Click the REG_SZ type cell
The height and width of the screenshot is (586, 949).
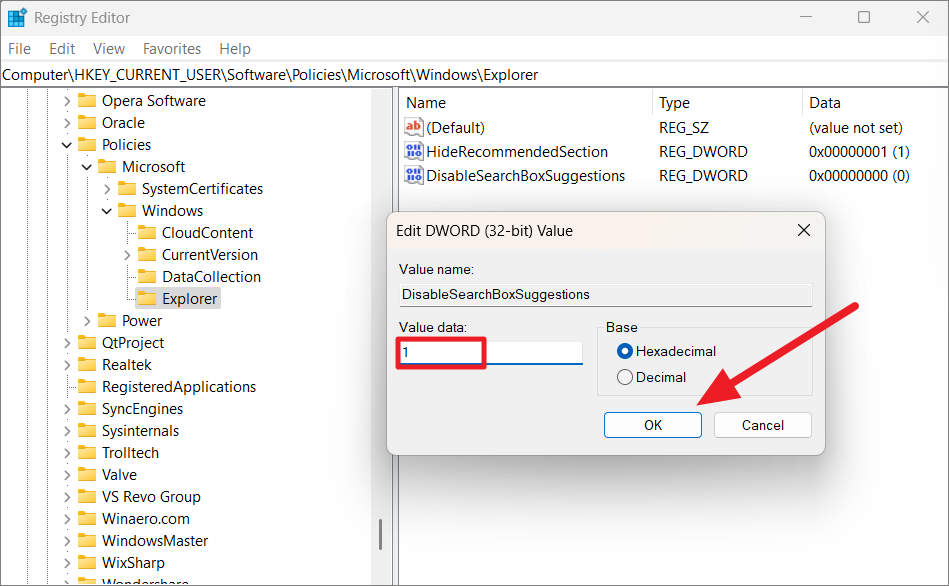(684, 127)
